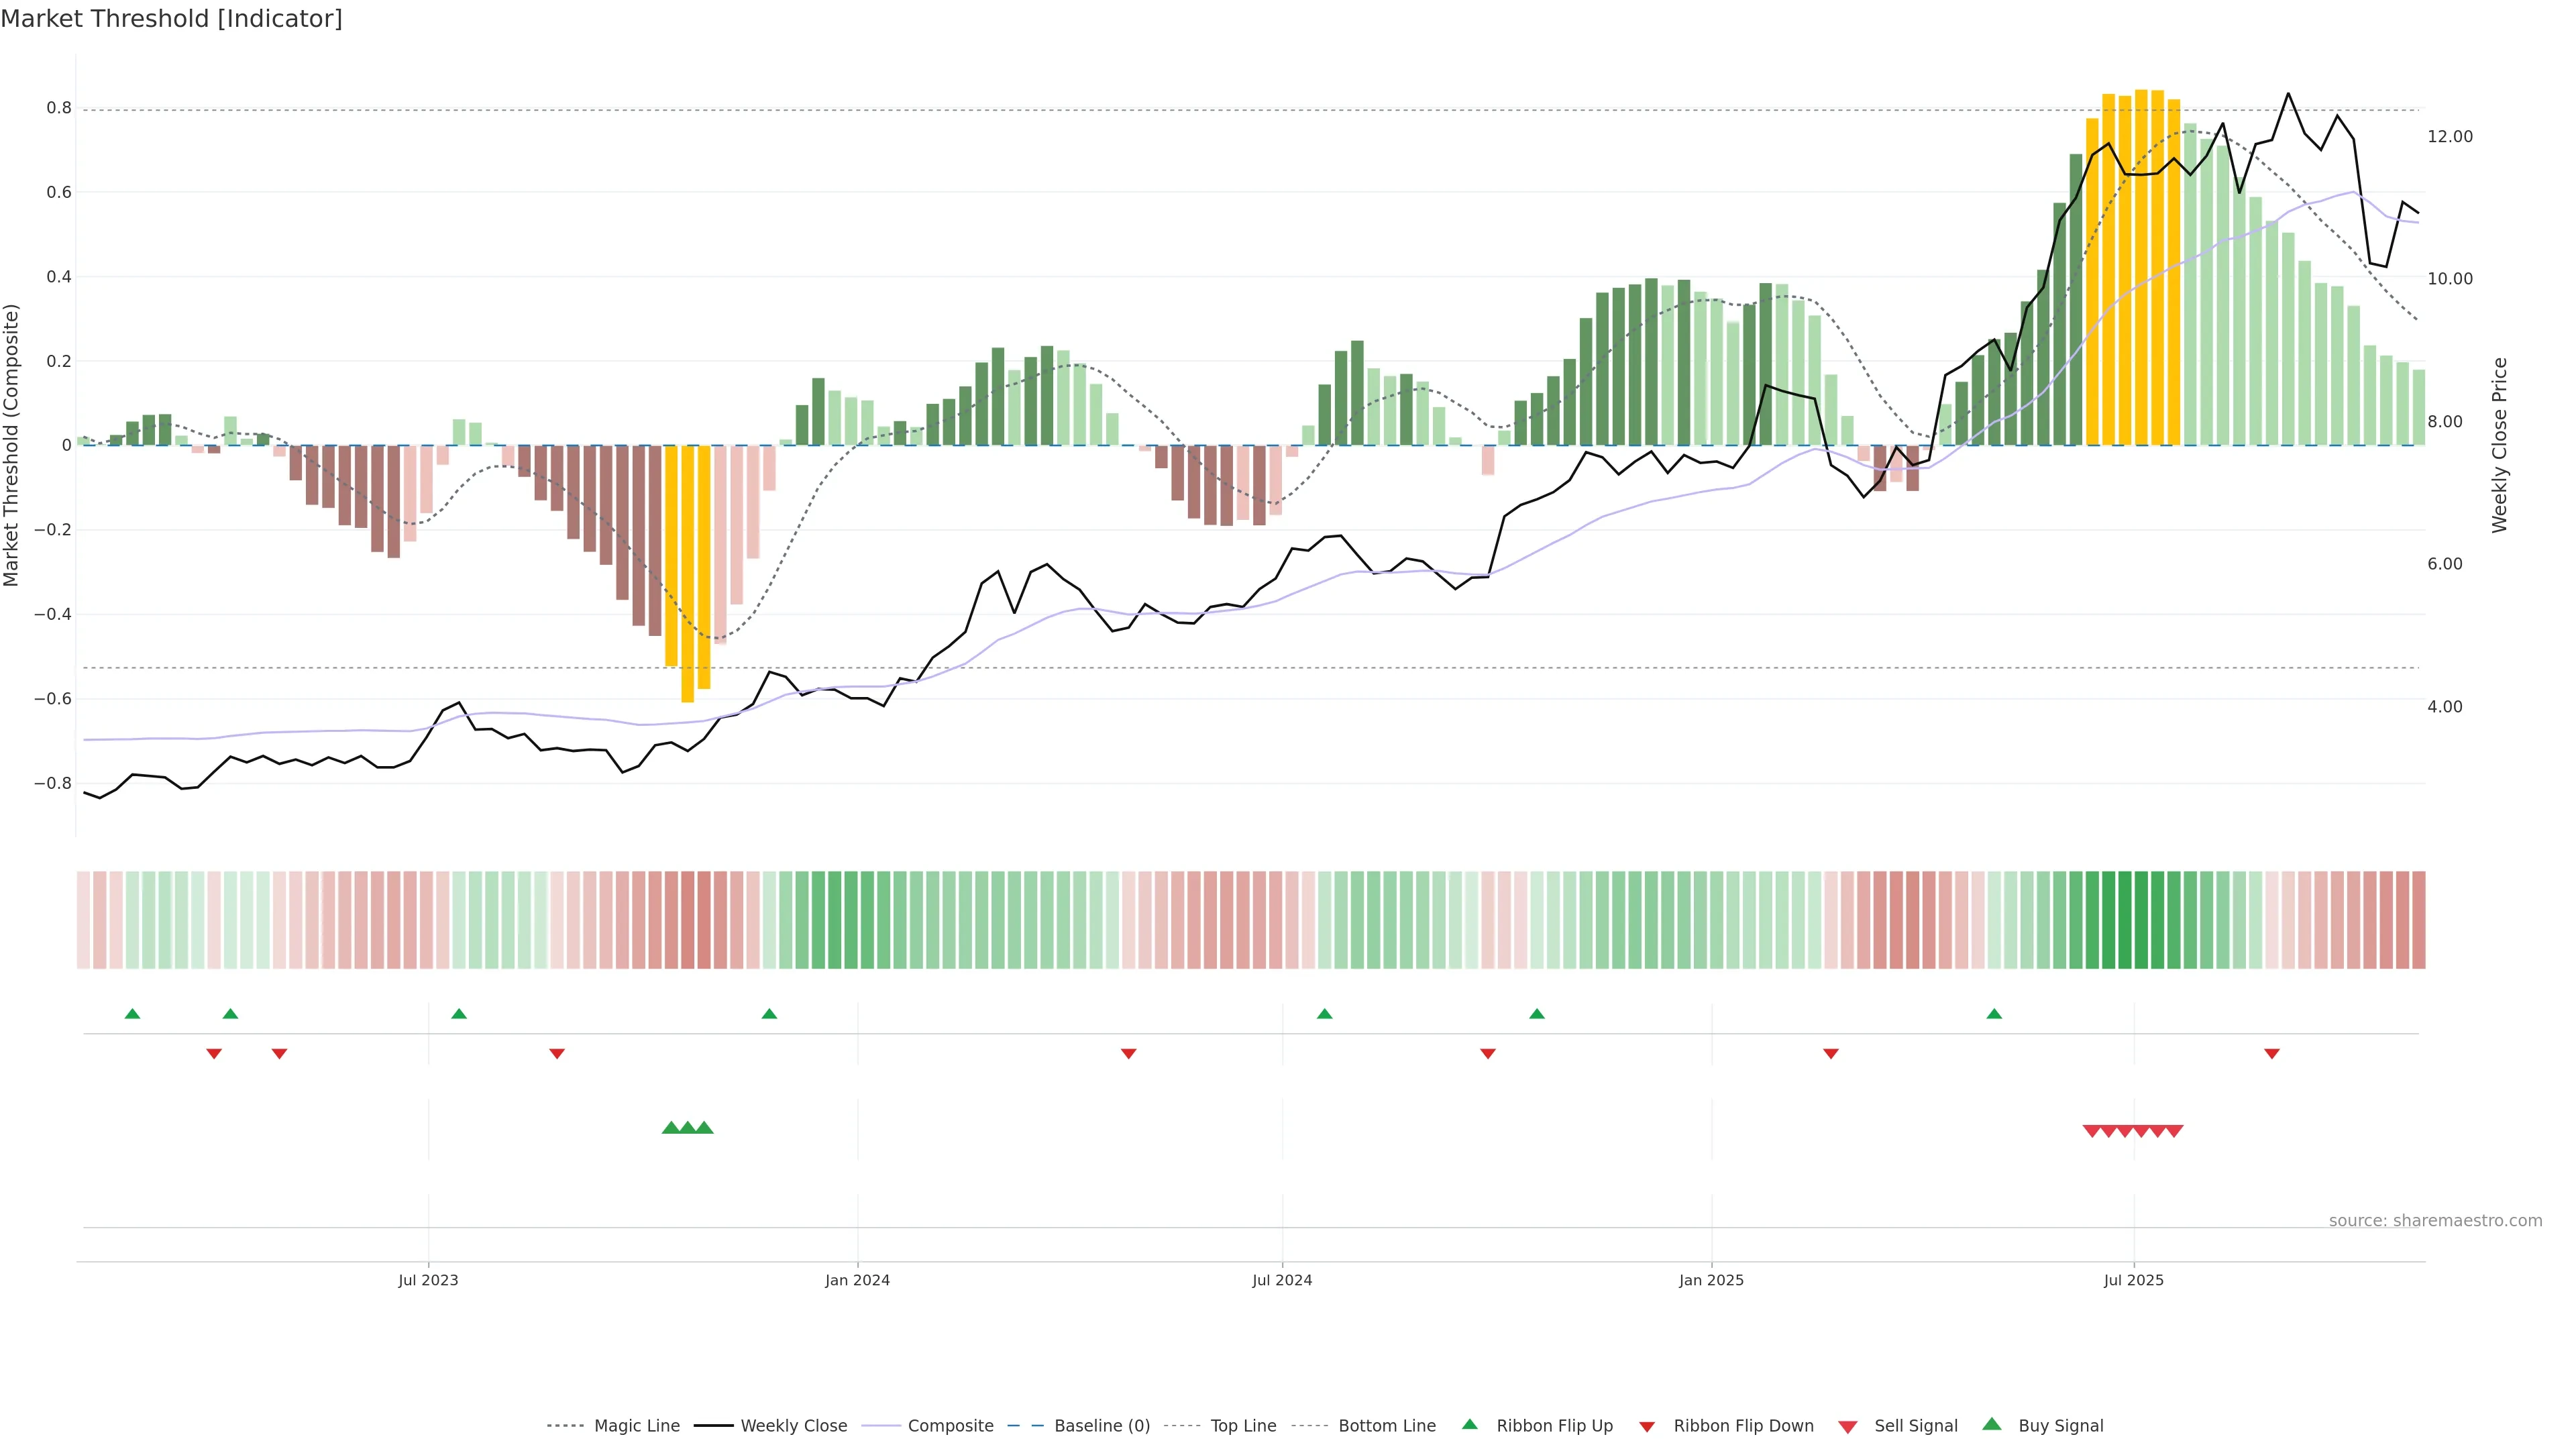Click the Ribbon Flip Up legend triangle icon
The width and height of the screenshot is (2576, 1449).
[1469, 1425]
